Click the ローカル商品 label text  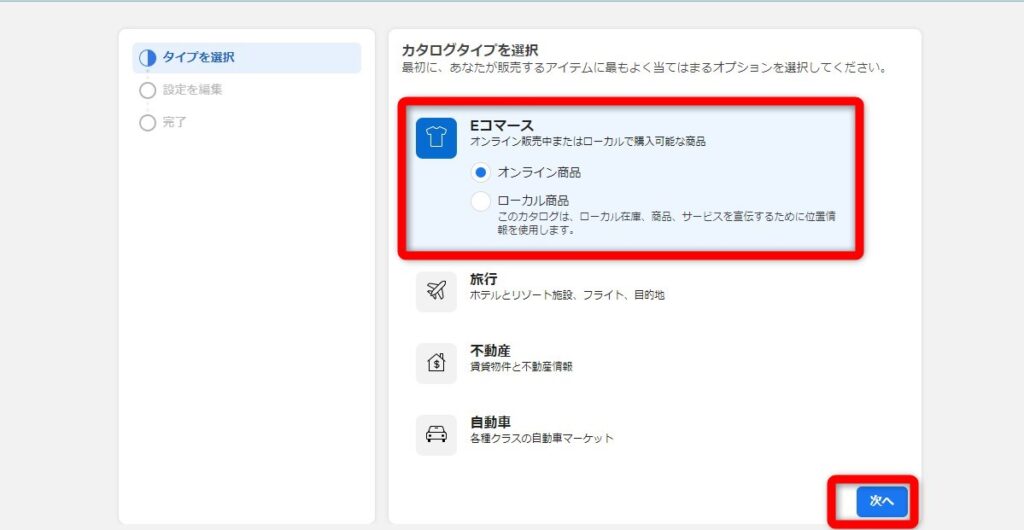533,201
